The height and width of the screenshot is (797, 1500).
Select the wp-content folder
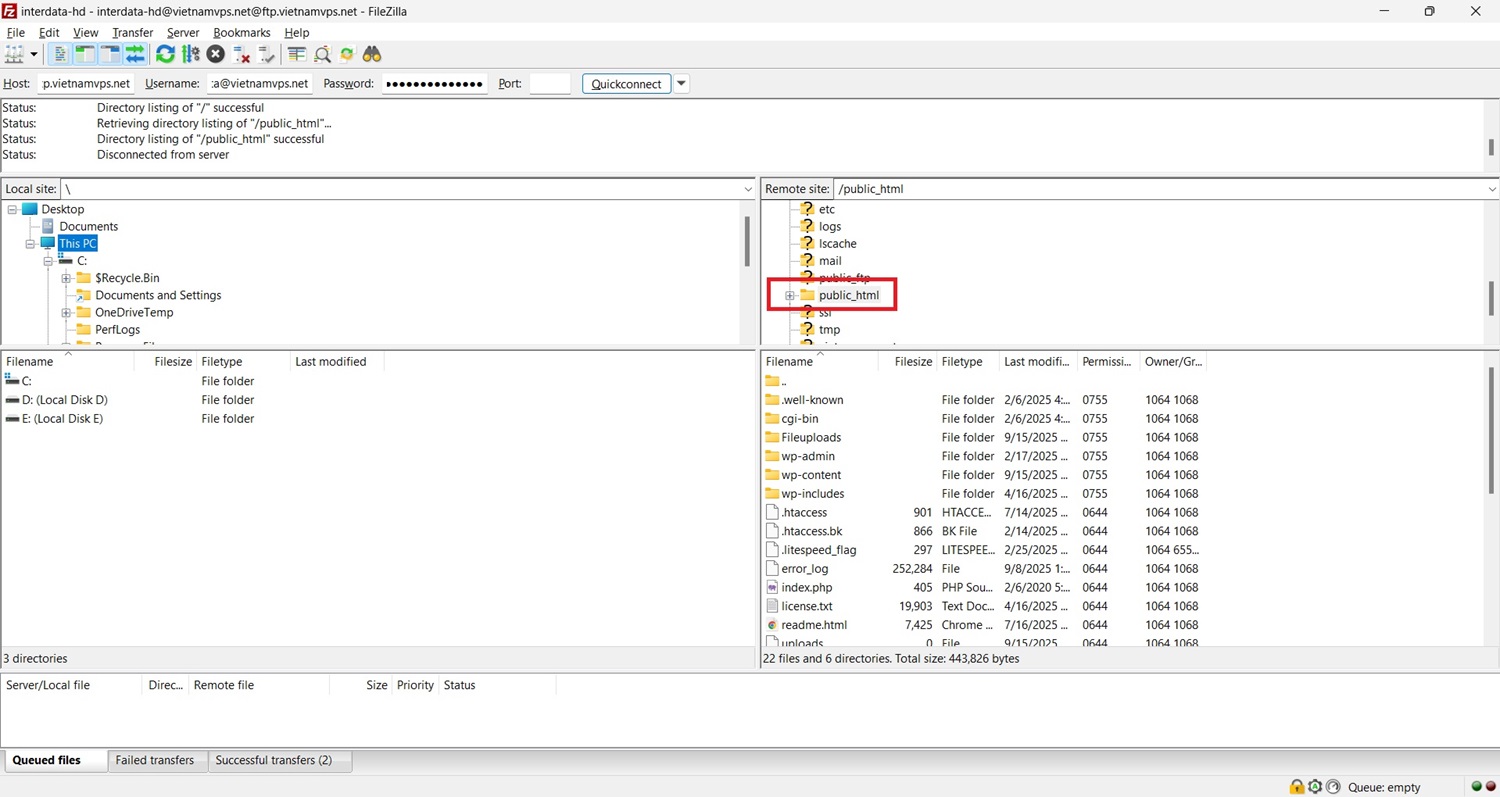click(x=811, y=475)
